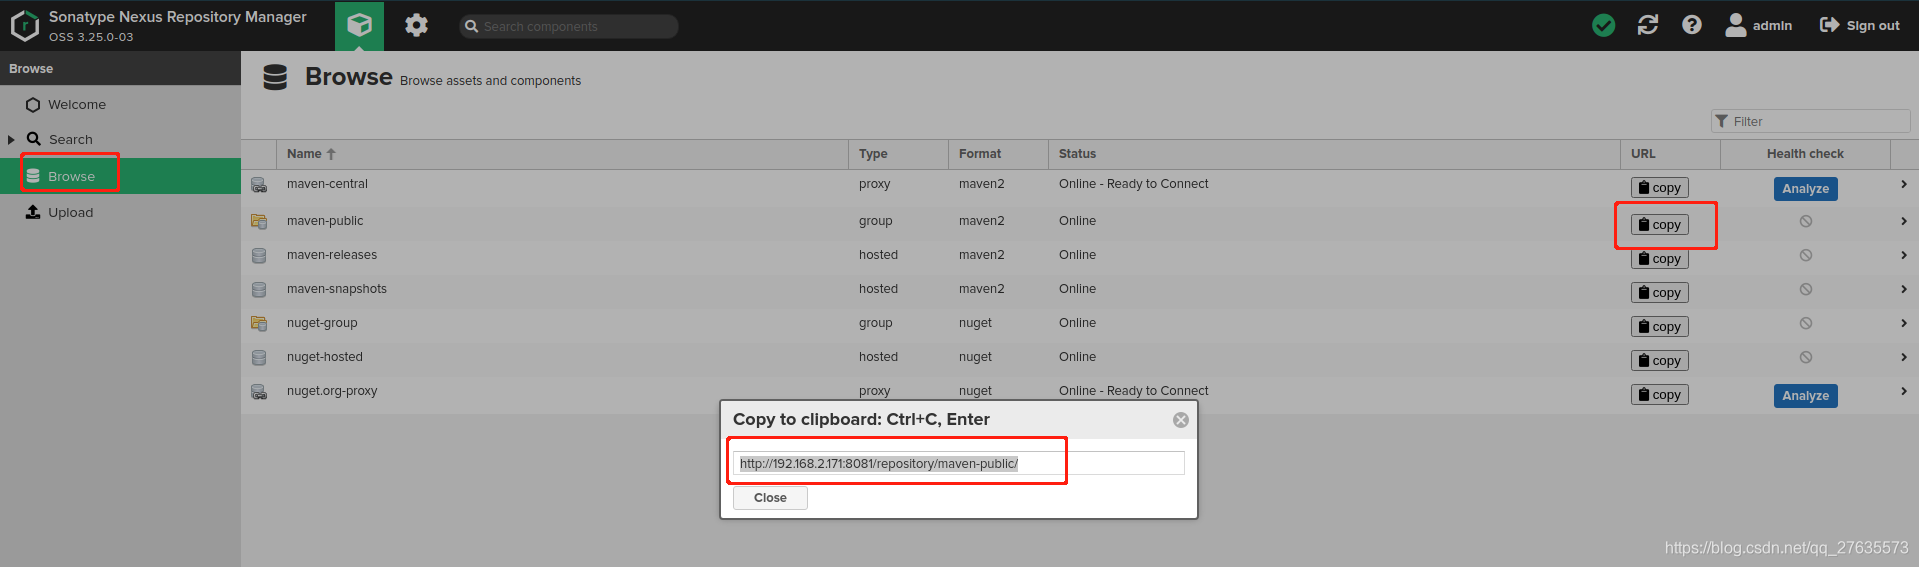The image size is (1919, 567).
Task: Click the maven-snapshots hosted repository icon
Action: [259, 290]
